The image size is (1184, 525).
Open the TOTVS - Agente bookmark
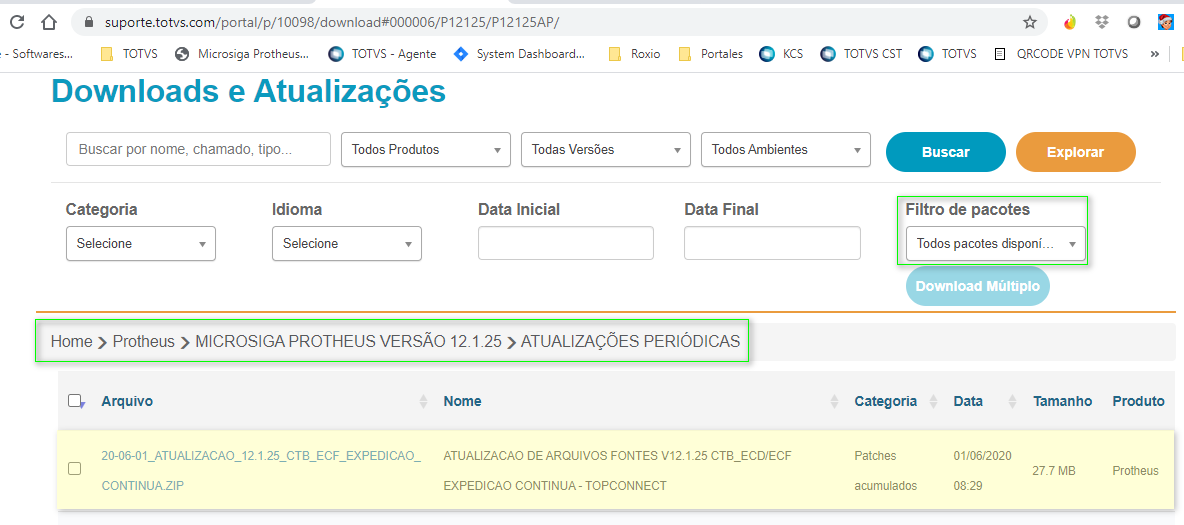tap(382, 54)
